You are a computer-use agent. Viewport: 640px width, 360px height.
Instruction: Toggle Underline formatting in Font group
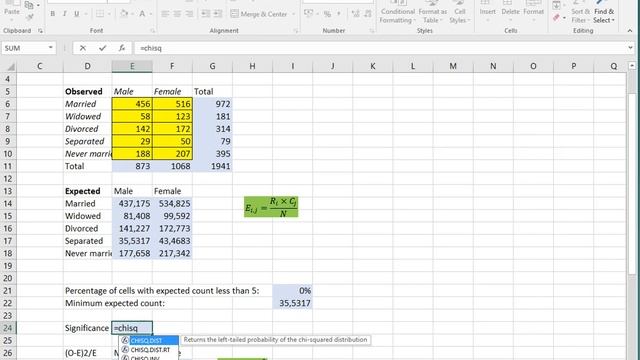pos(76,14)
